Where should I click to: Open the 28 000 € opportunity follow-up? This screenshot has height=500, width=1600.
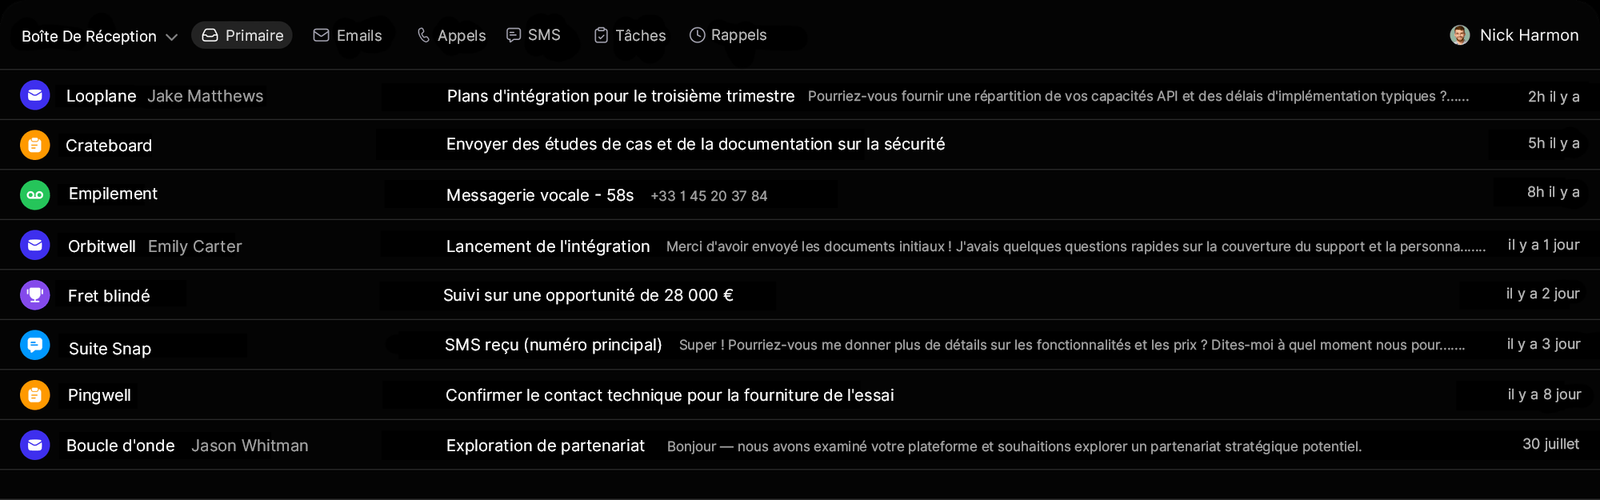click(x=588, y=295)
